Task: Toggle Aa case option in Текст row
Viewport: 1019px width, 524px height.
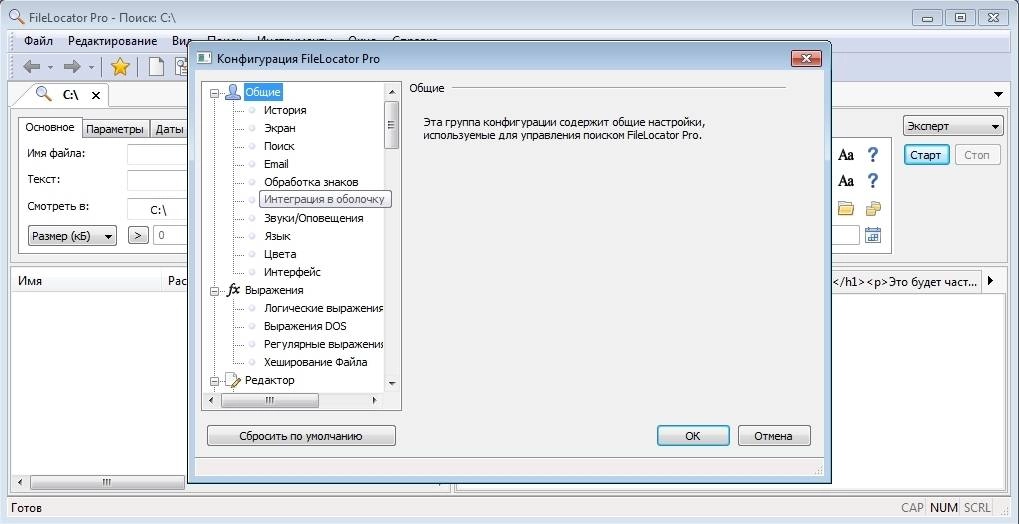Action: coord(845,180)
